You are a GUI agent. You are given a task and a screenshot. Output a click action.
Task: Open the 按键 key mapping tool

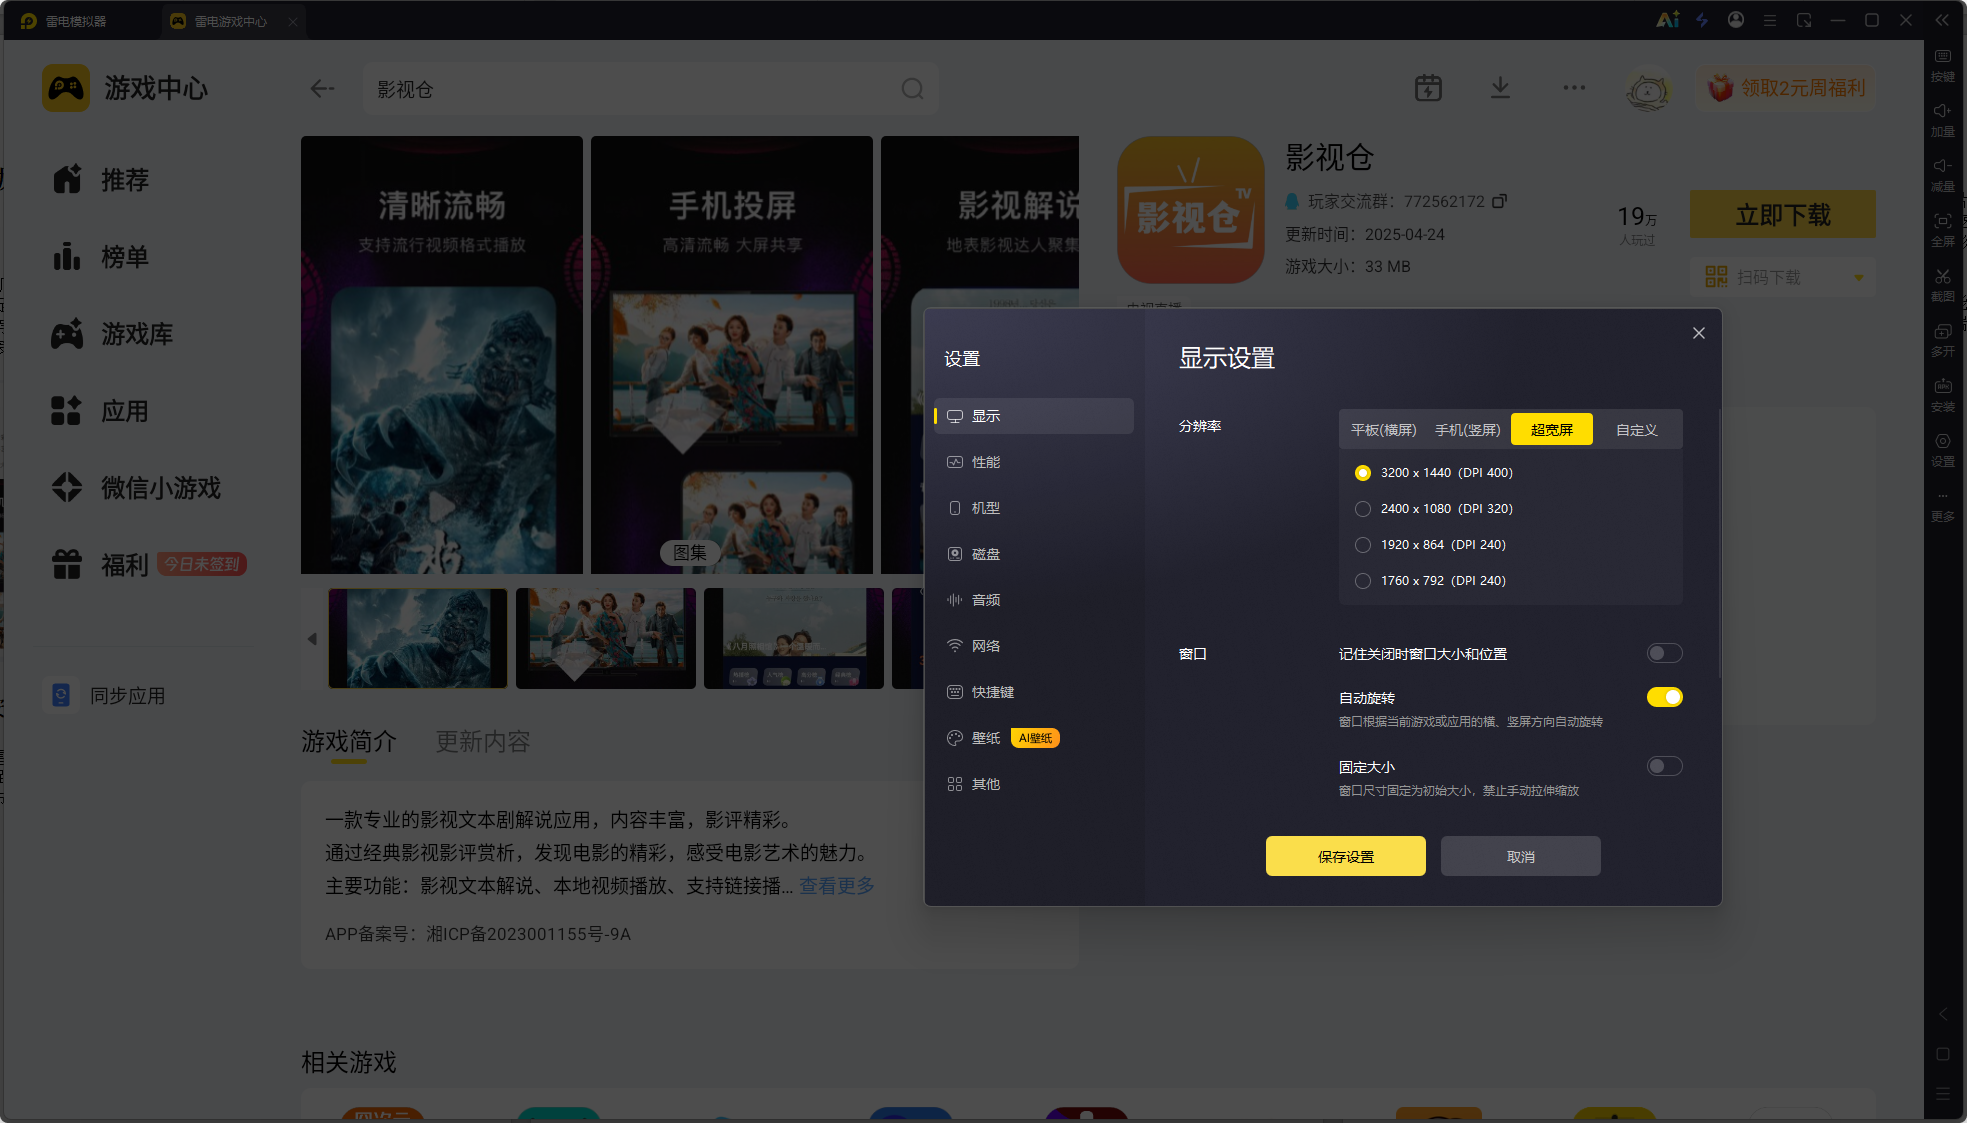1943,65
